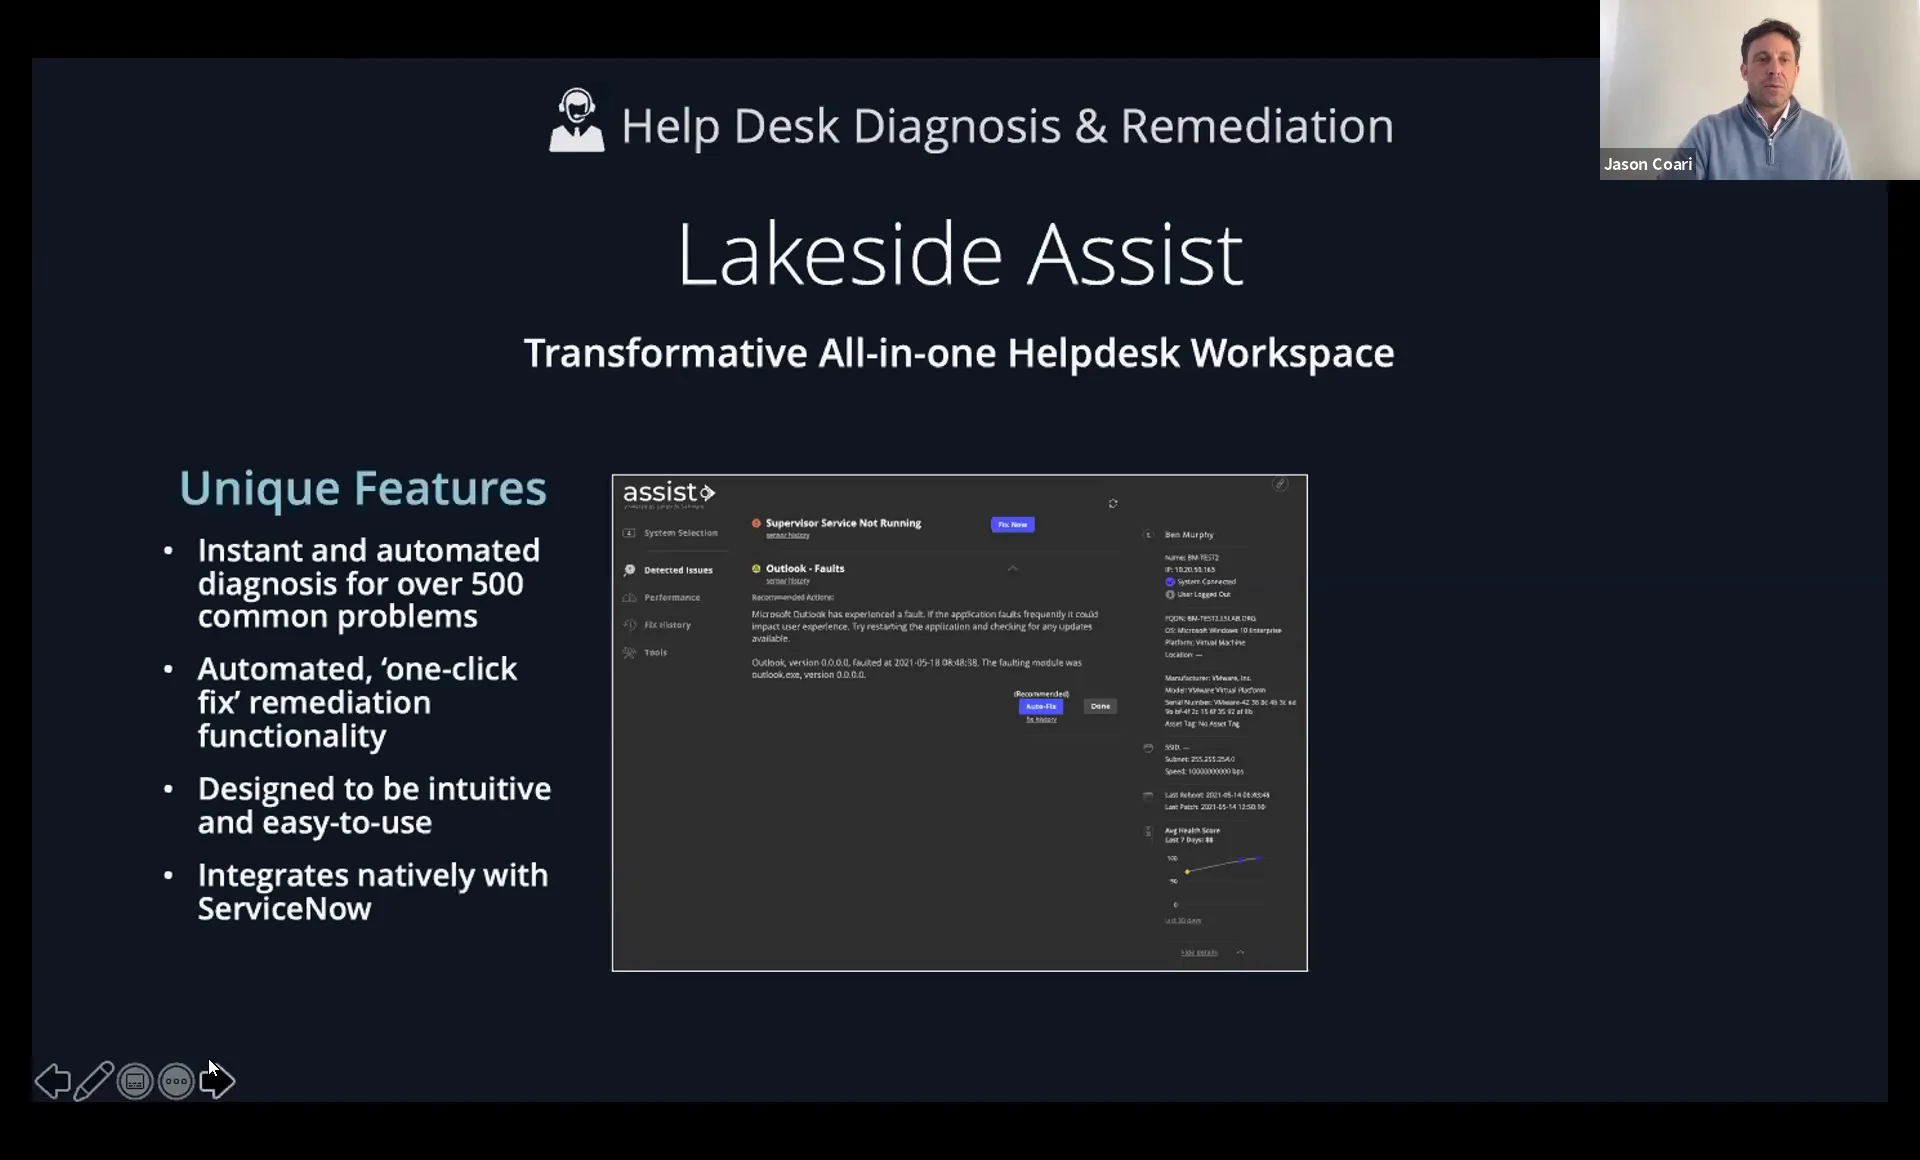Click last 30 days link under chart

tap(1183, 921)
